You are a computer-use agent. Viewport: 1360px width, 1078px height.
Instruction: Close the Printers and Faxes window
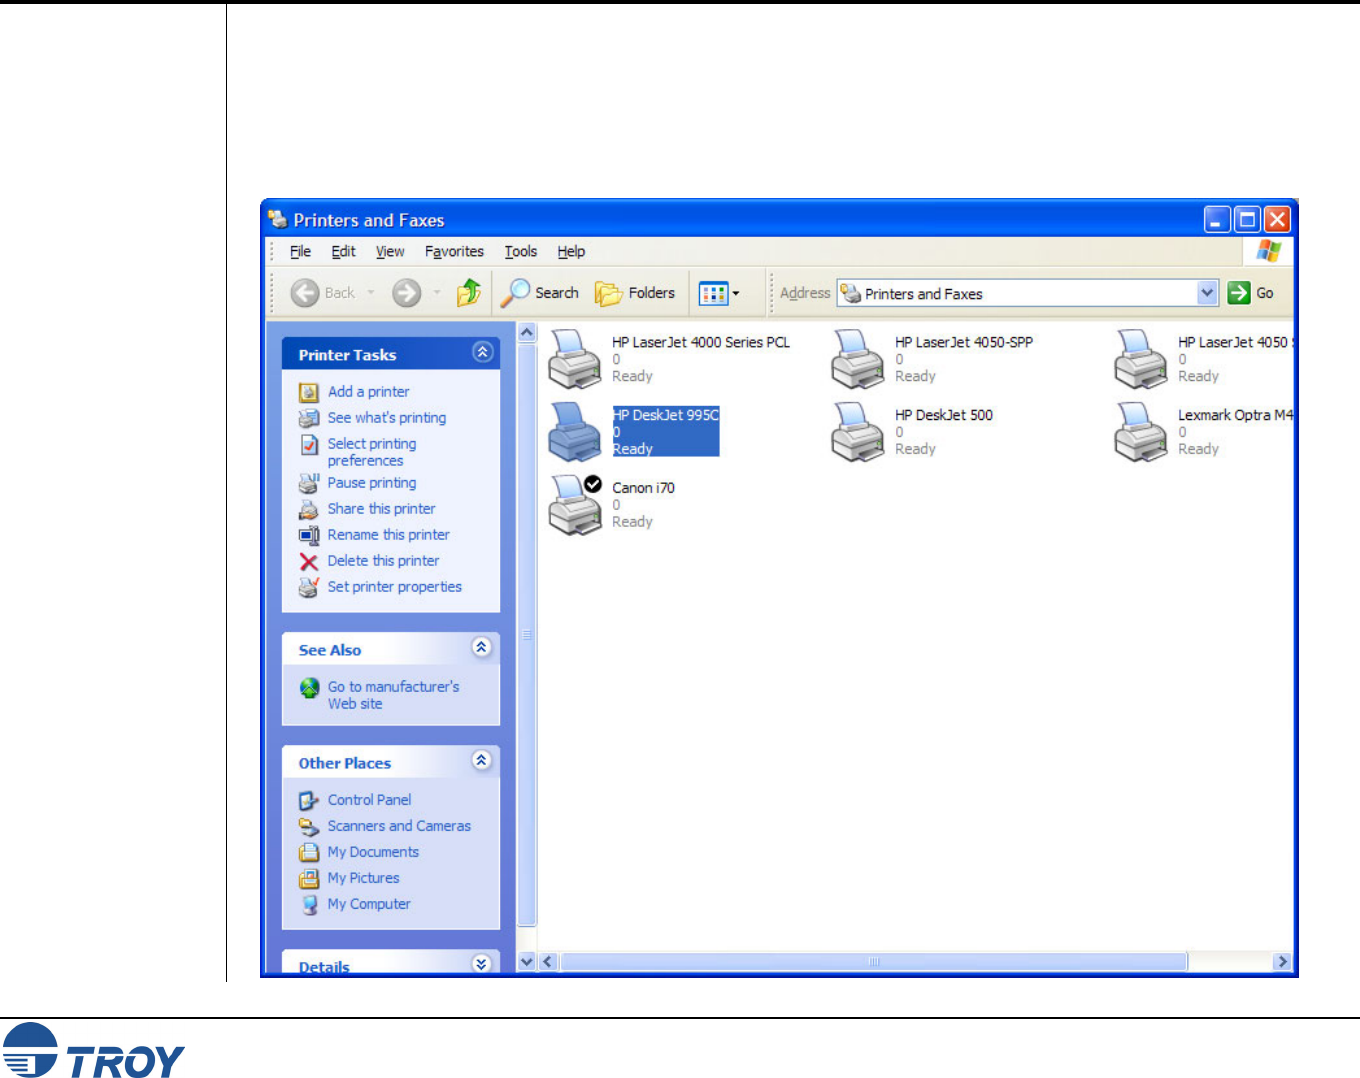1277,219
